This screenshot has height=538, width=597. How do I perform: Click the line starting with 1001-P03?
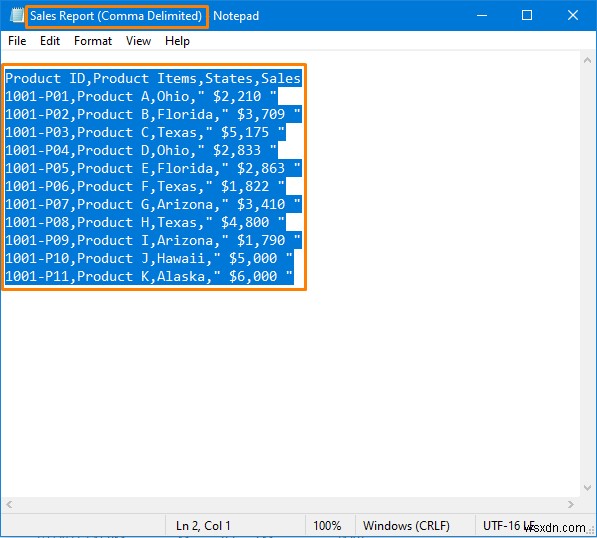click(145, 132)
